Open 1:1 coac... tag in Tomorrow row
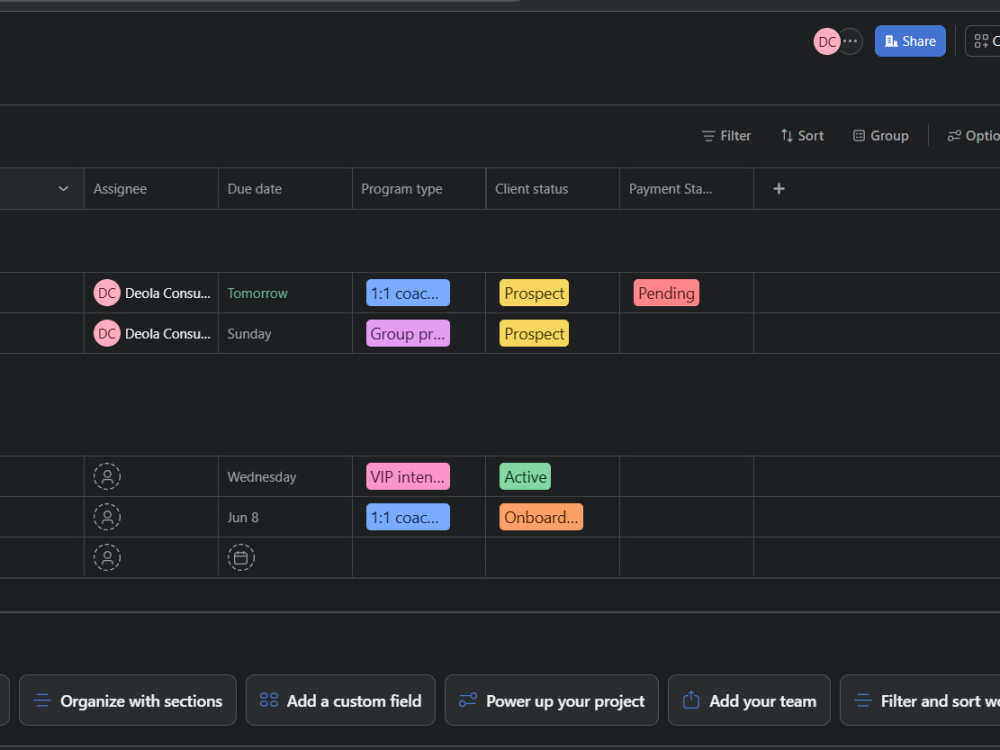The image size is (1000, 750). click(x=408, y=293)
